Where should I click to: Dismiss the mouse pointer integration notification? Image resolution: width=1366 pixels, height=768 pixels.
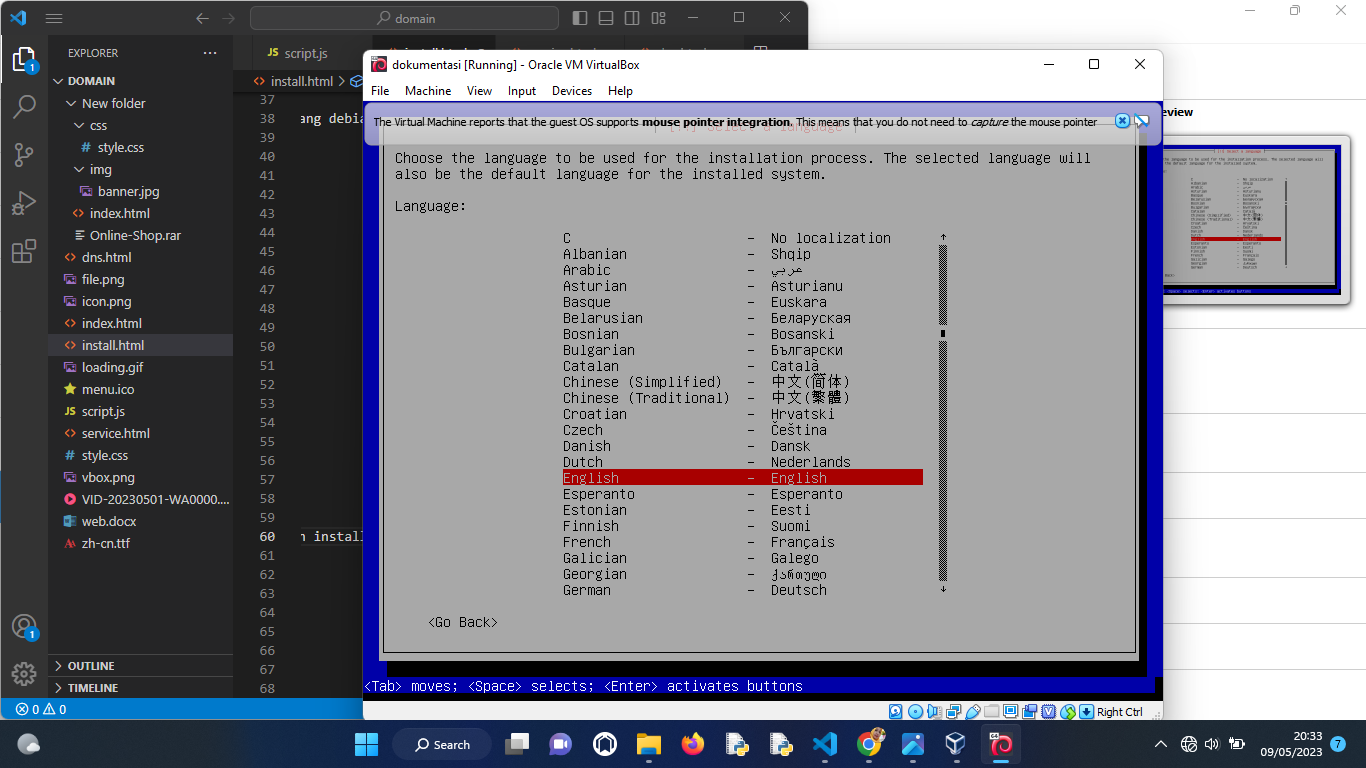click(x=1122, y=121)
